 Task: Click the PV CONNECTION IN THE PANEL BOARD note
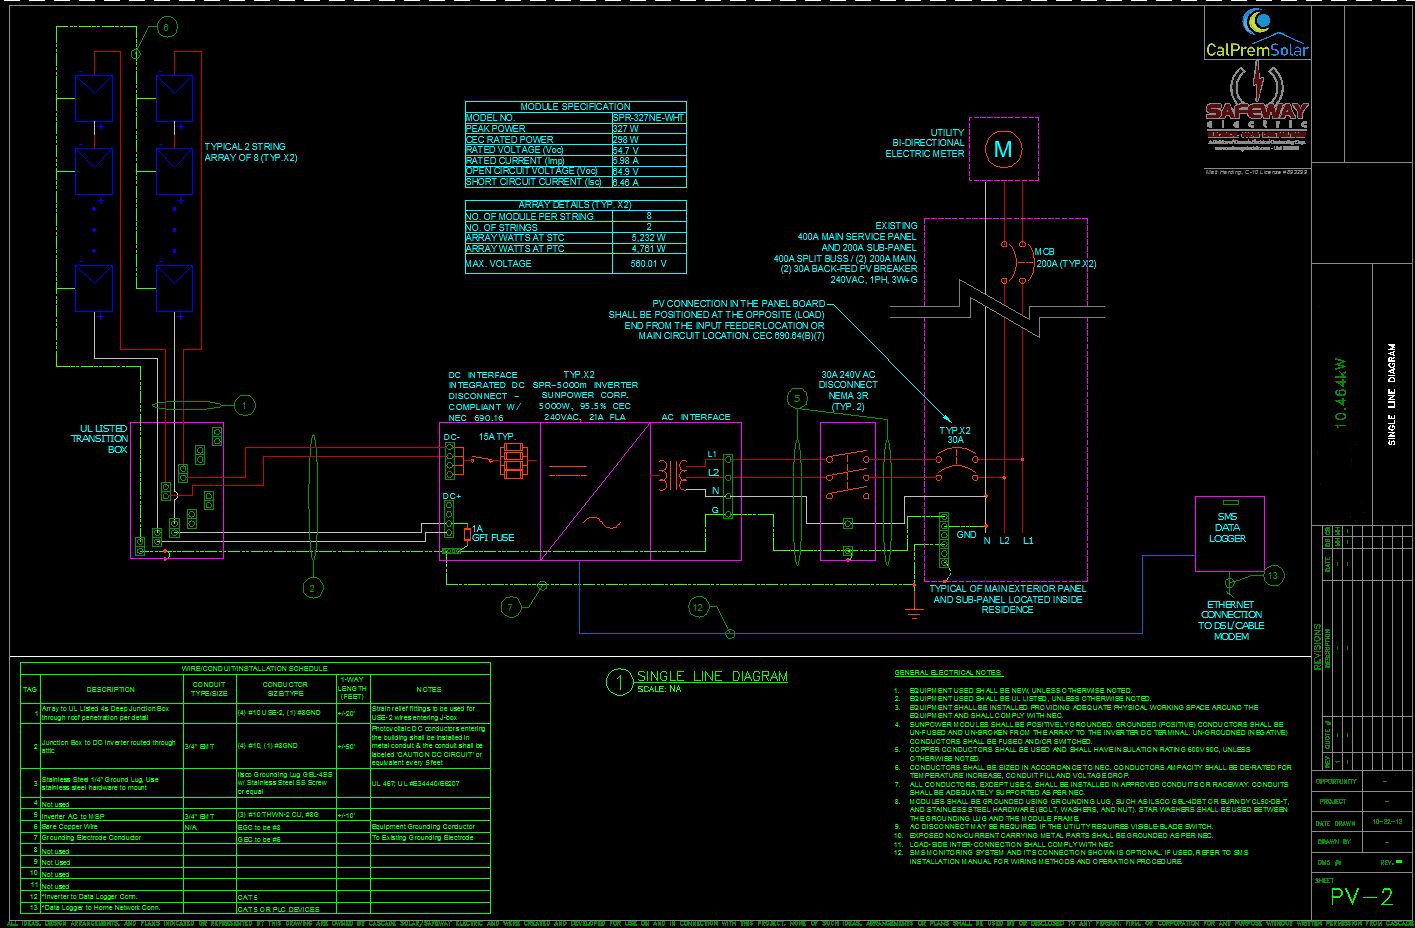pyautogui.click(x=716, y=320)
